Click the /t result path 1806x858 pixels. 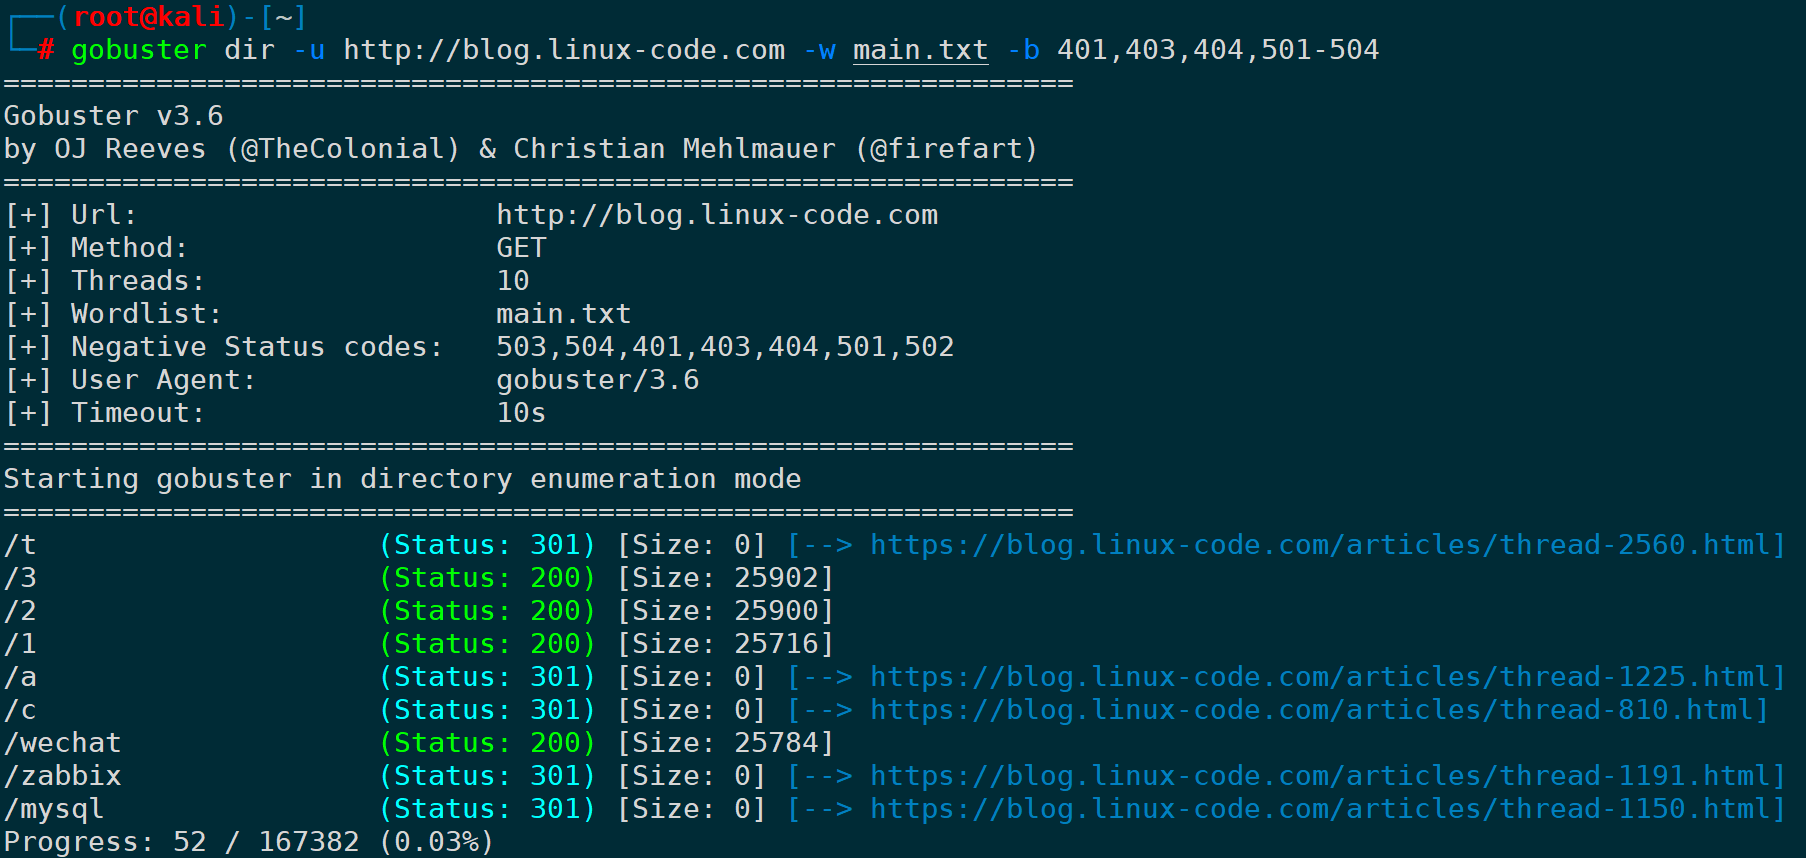coord(20,545)
